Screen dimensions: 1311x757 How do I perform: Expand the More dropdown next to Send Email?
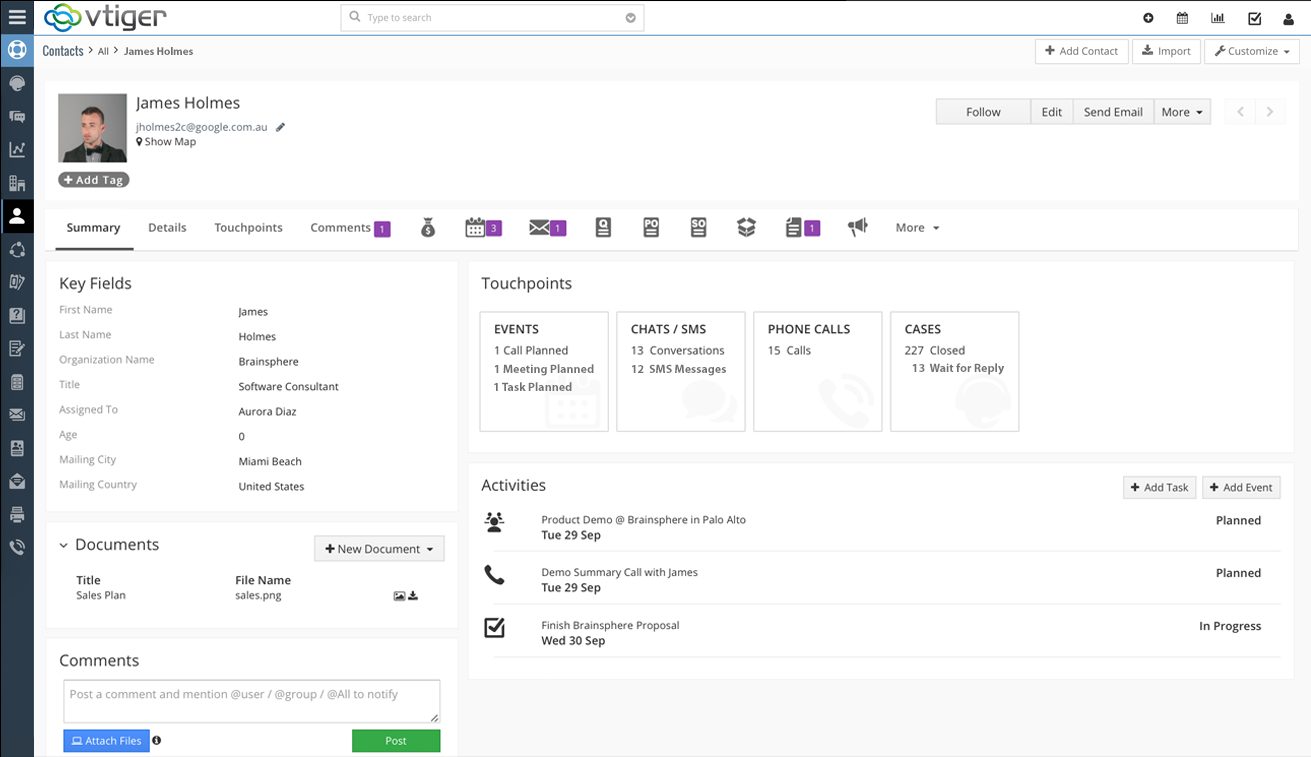pyautogui.click(x=1182, y=112)
